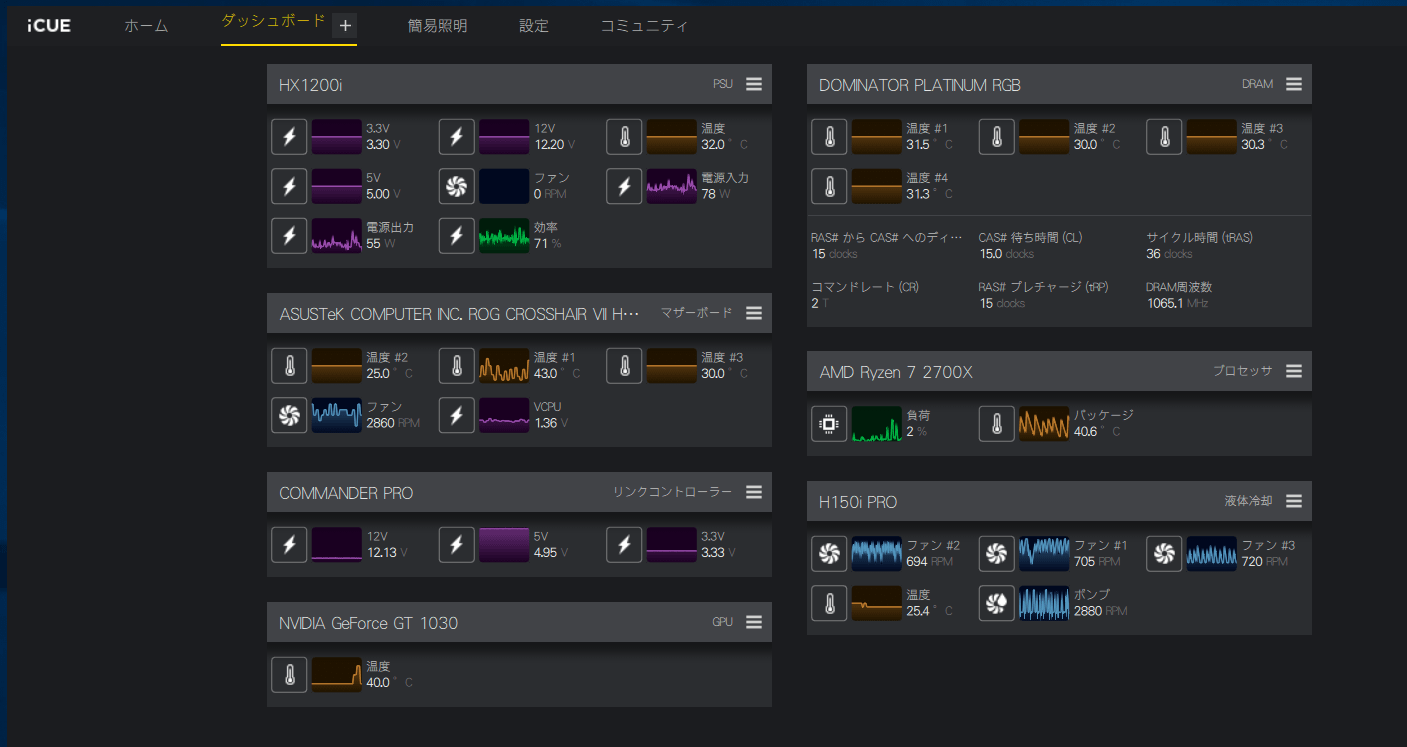Select DRAM 温度 #4 31.3 thermometer icon

coord(829,186)
